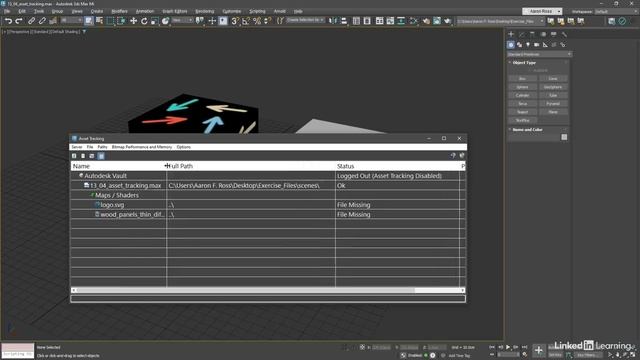Toggle the Spinner Snap button
The width and height of the screenshot is (640, 360).
[x=267, y=21]
